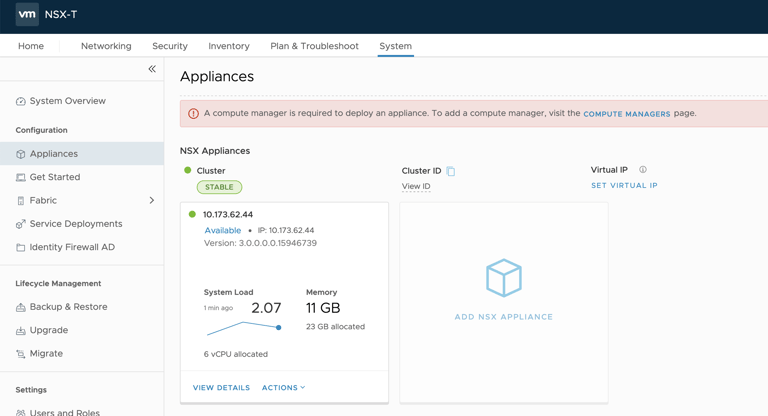
Task: Click the Set Virtual IP link
Action: (x=624, y=186)
